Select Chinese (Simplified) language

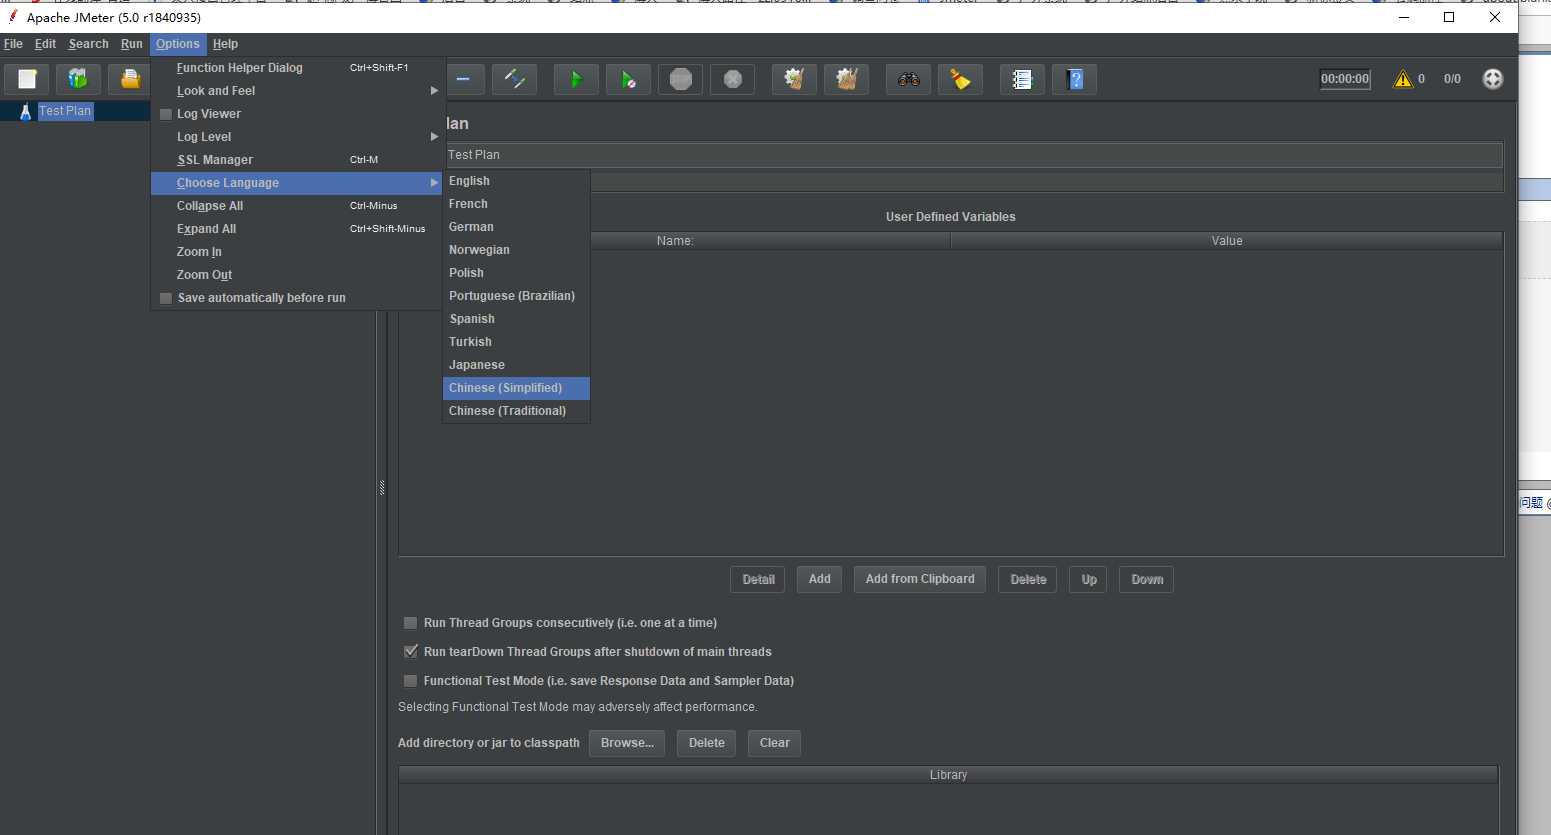click(x=516, y=388)
